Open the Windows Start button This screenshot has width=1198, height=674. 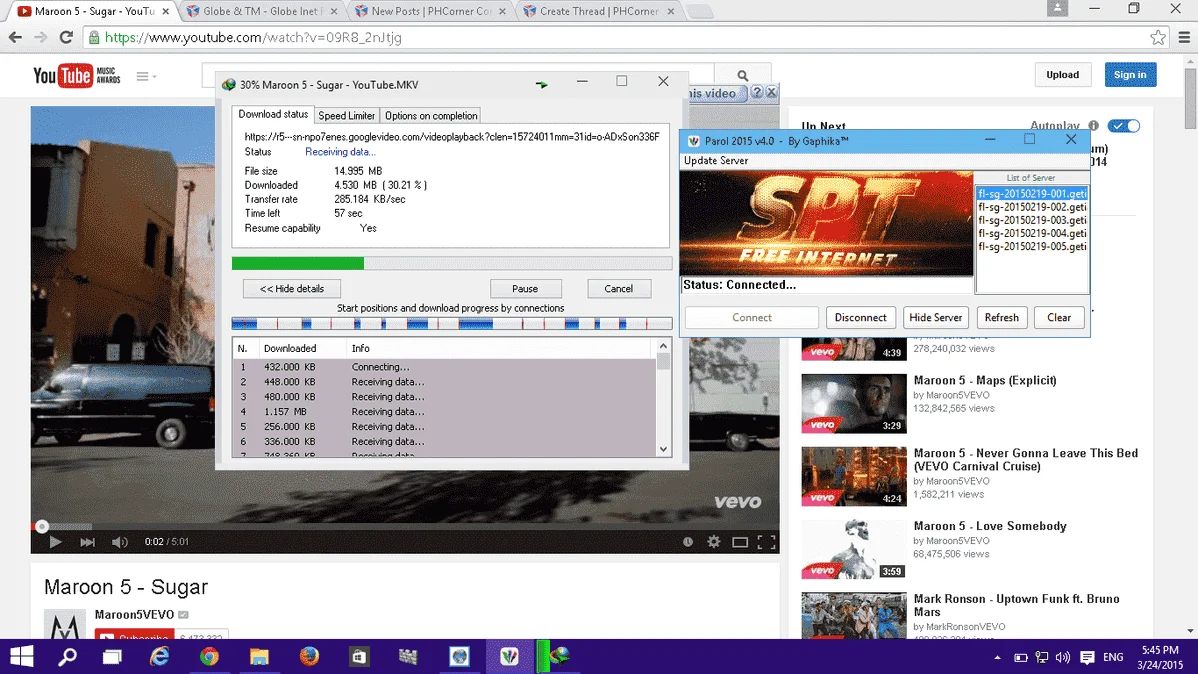click(x=21, y=656)
